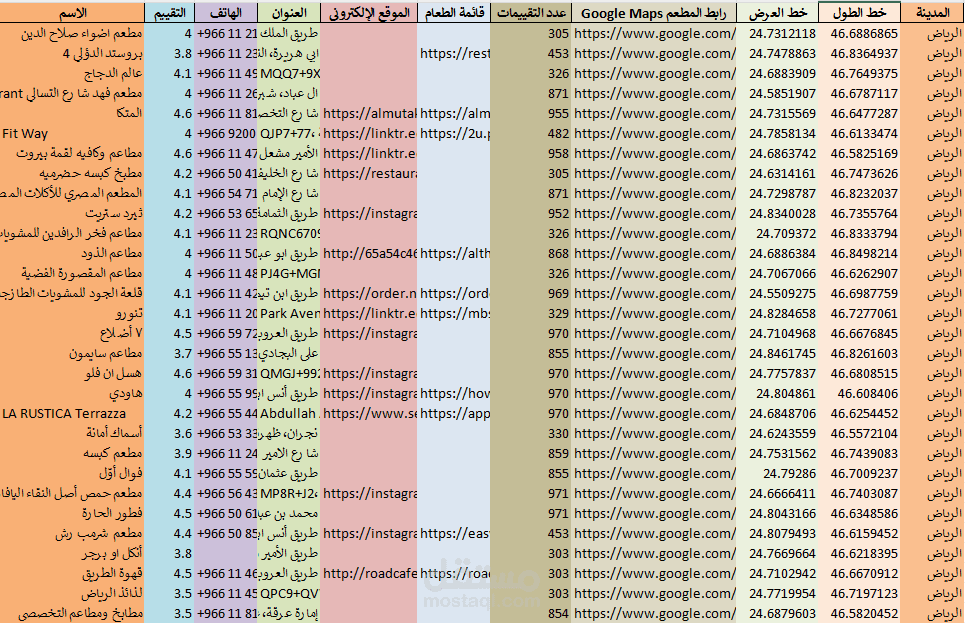Select the name cell فطور الحارة
965x623 pixels.
(x=72, y=513)
